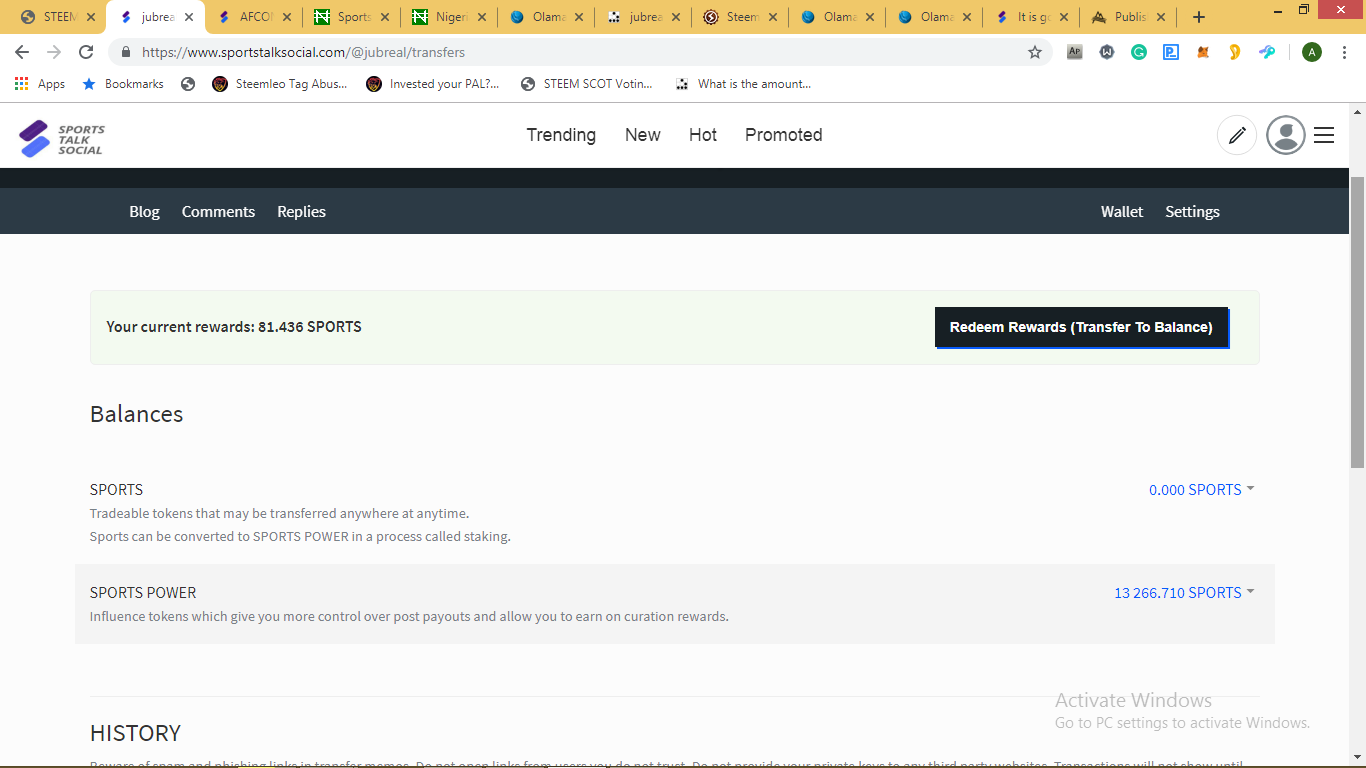Viewport: 1366px width, 768px height.
Task: Click the URL address bar
Action: point(580,52)
